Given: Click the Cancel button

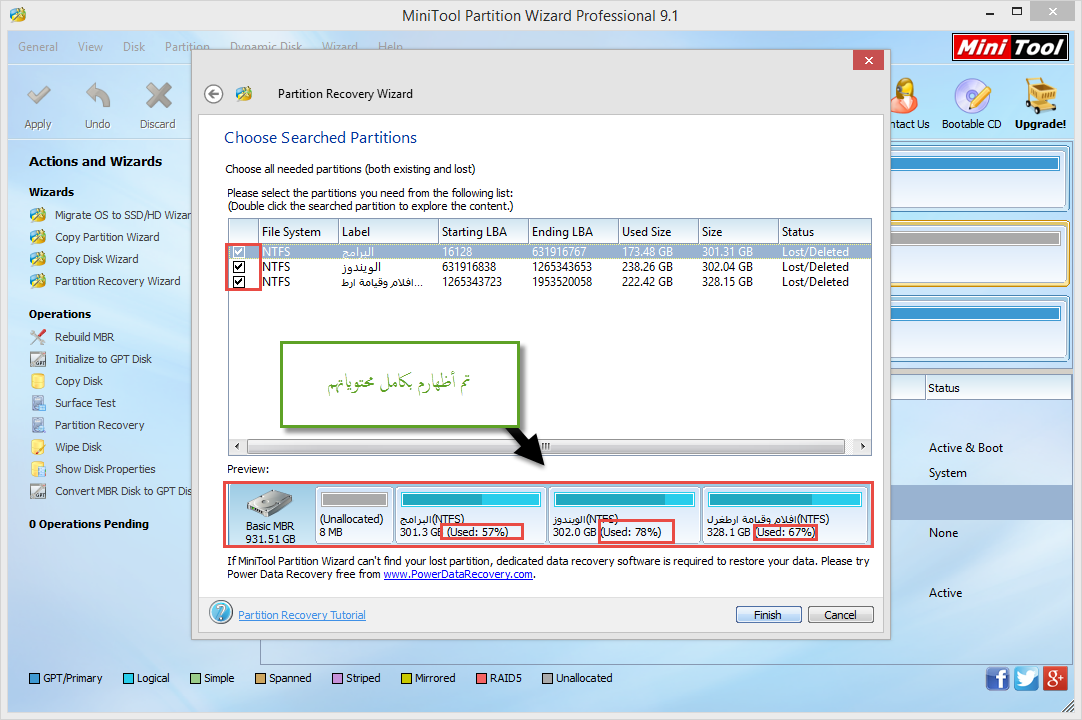Looking at the screenshot, I should point(840,614).
